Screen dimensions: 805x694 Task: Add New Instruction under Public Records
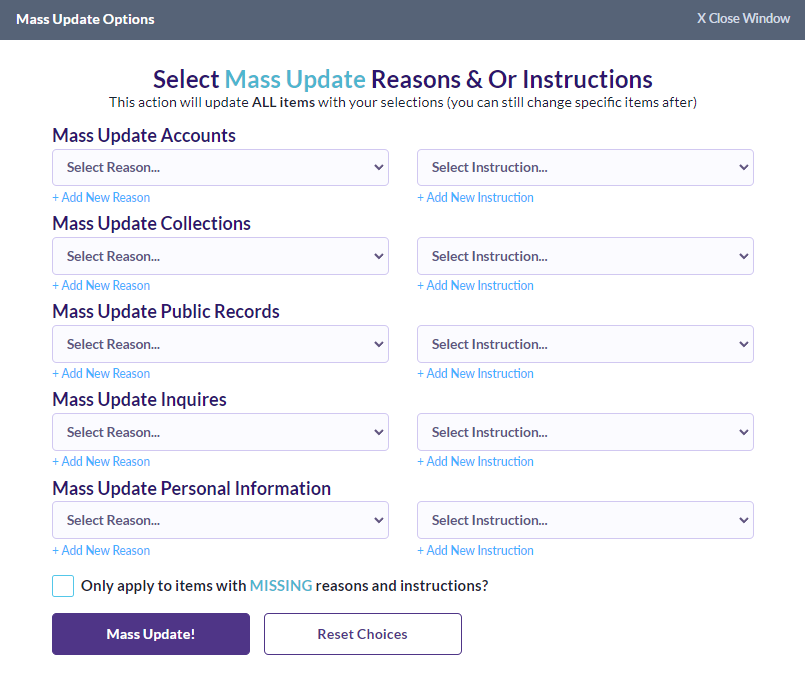(475, 374)
